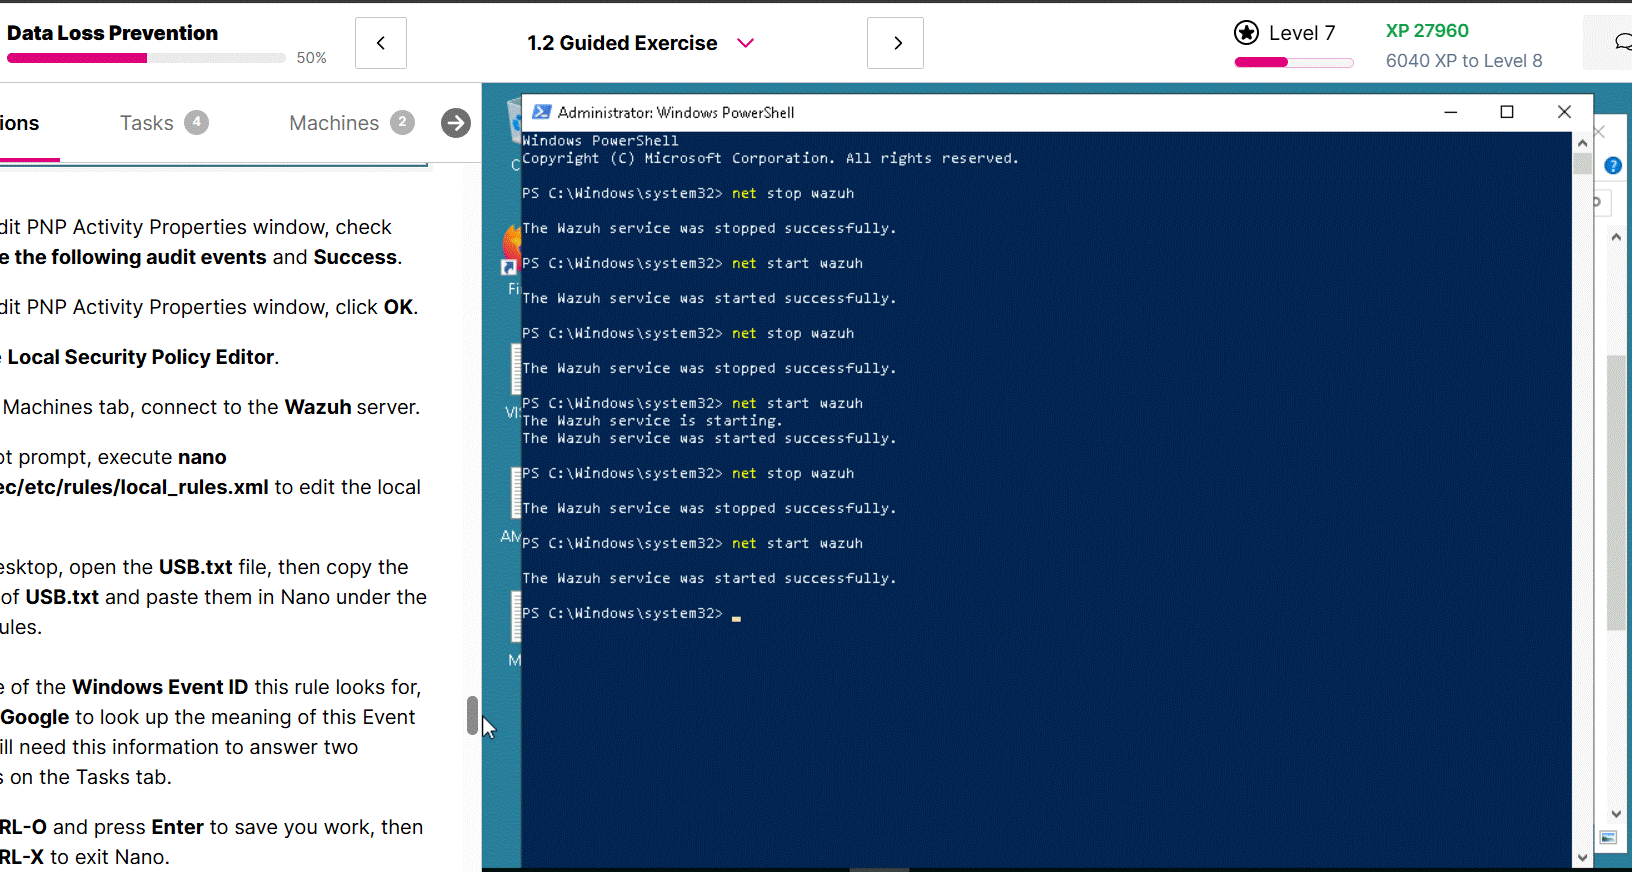
Task: Click the circled right arrow beside Machines
Action: (x=456, y=123)
